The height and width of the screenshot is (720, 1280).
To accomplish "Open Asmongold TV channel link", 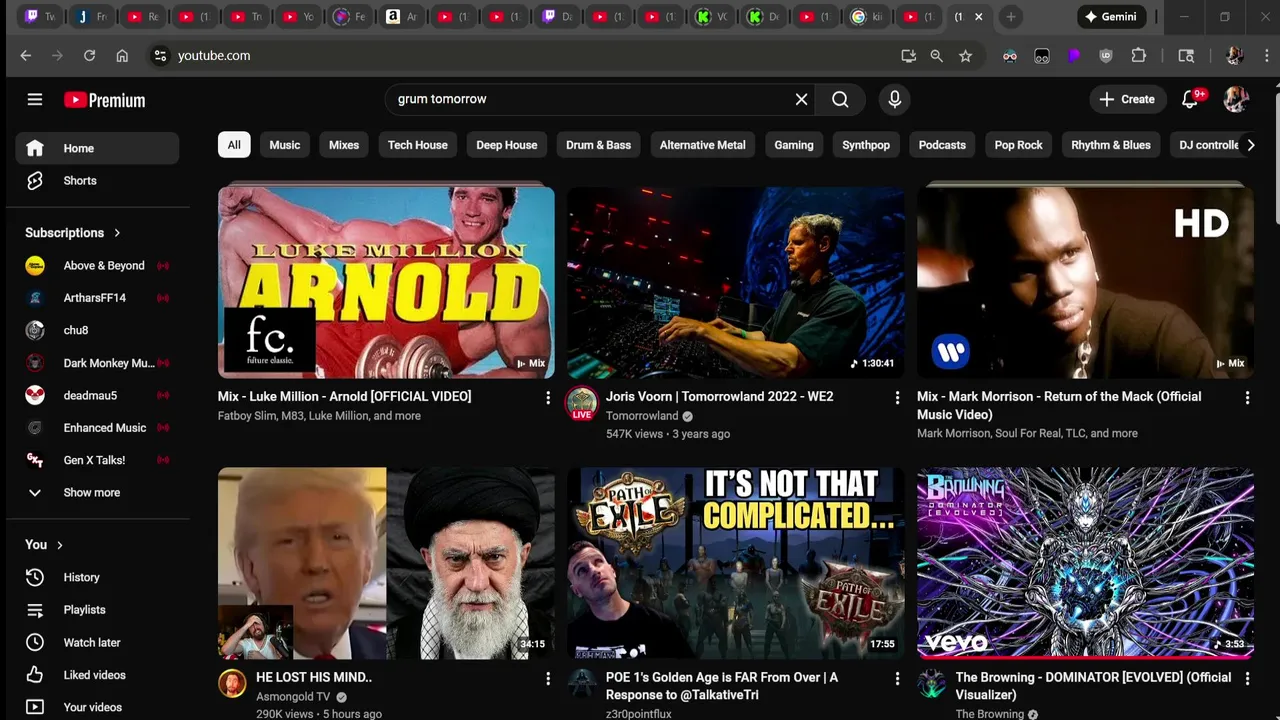I will (x=293, y=696).
